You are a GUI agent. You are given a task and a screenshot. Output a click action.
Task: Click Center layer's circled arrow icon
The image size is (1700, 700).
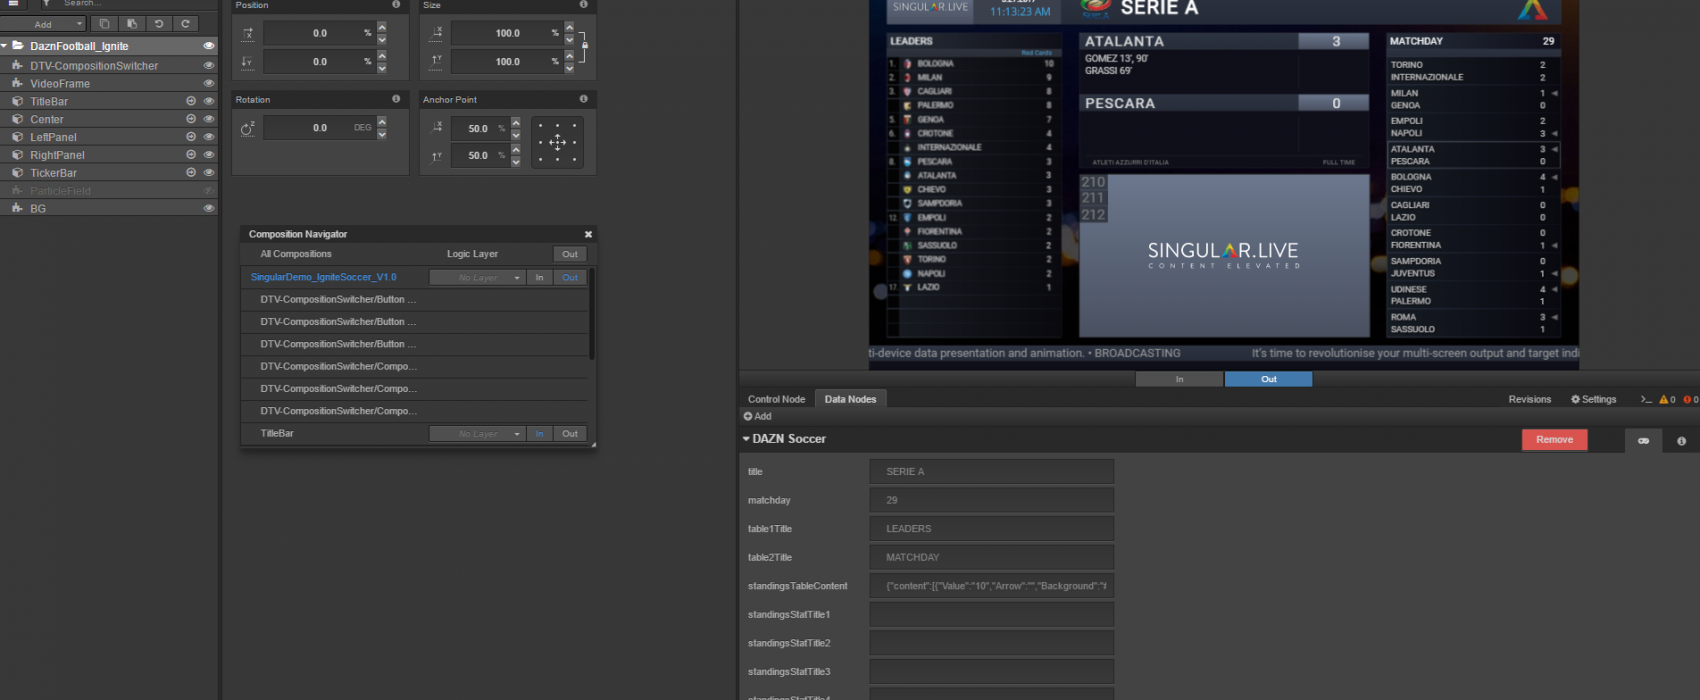191,119
